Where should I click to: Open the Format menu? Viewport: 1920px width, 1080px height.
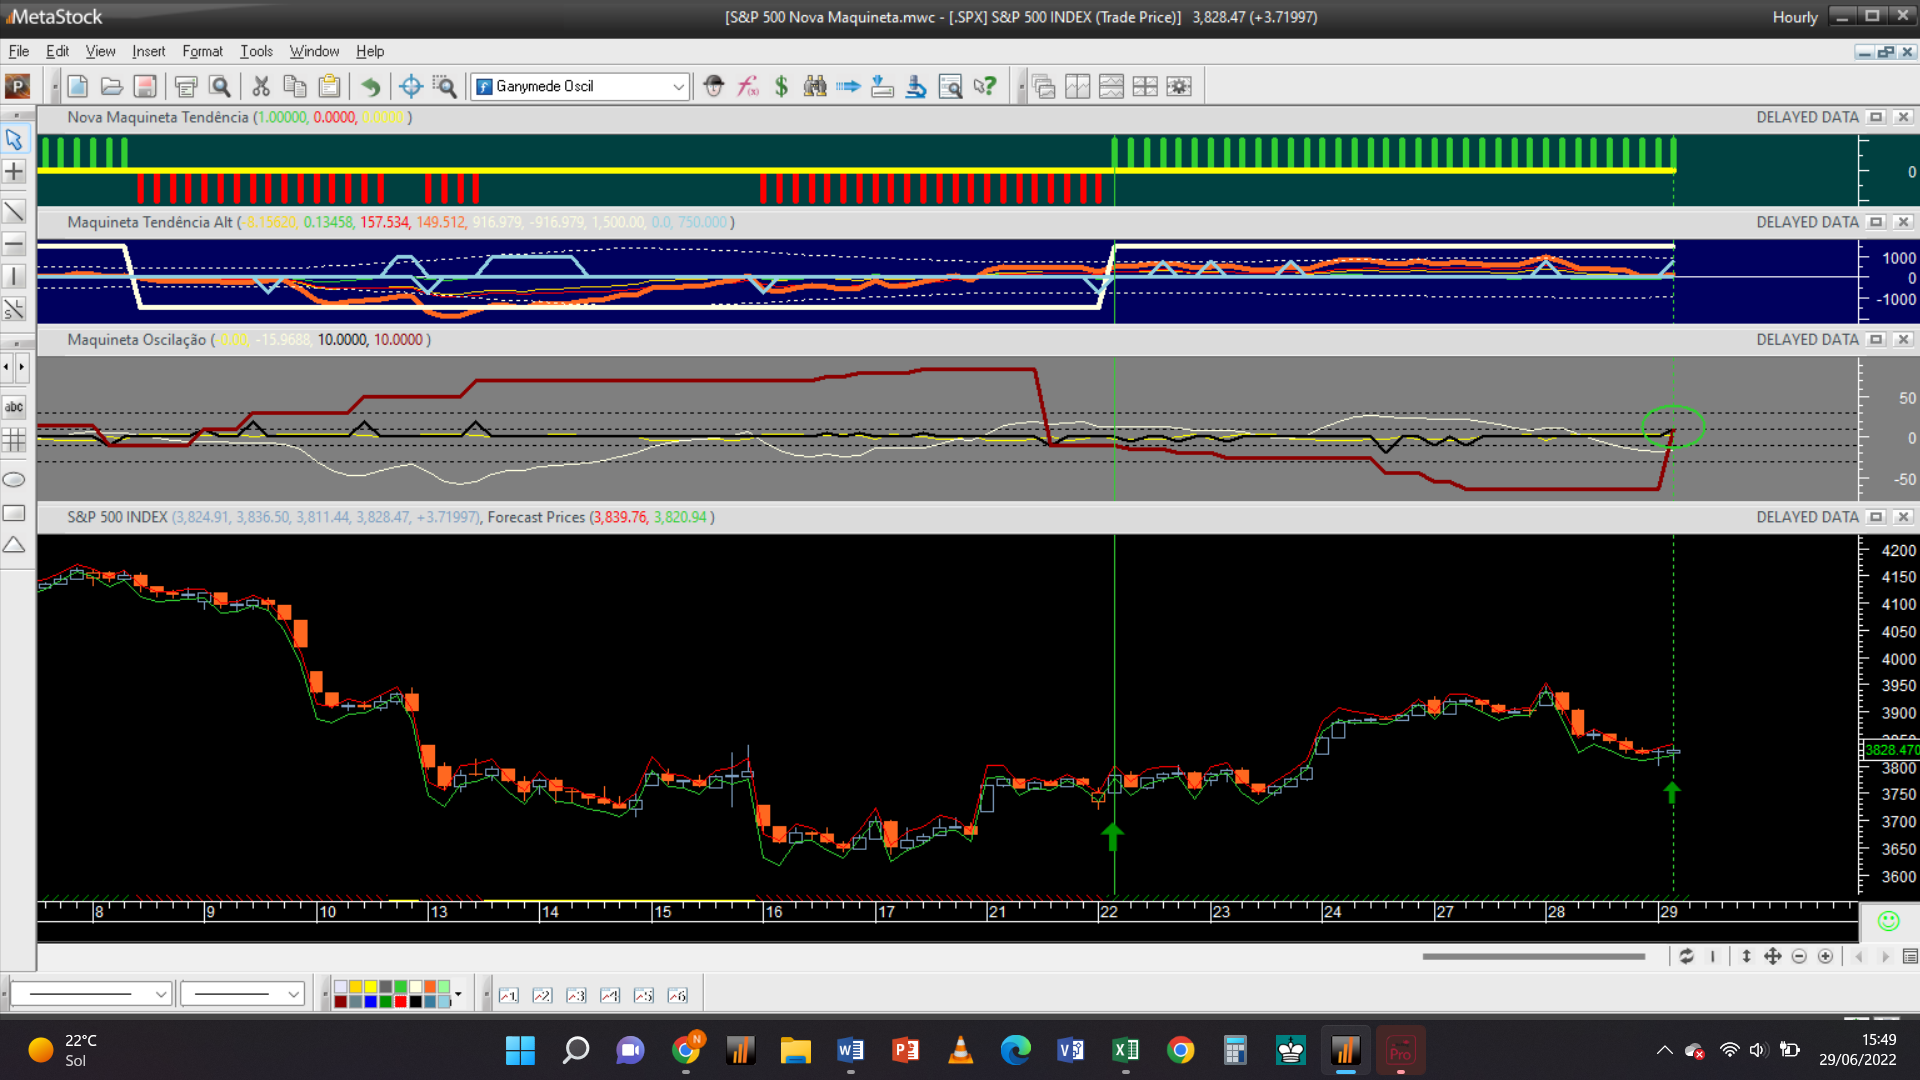click(202, 51)
